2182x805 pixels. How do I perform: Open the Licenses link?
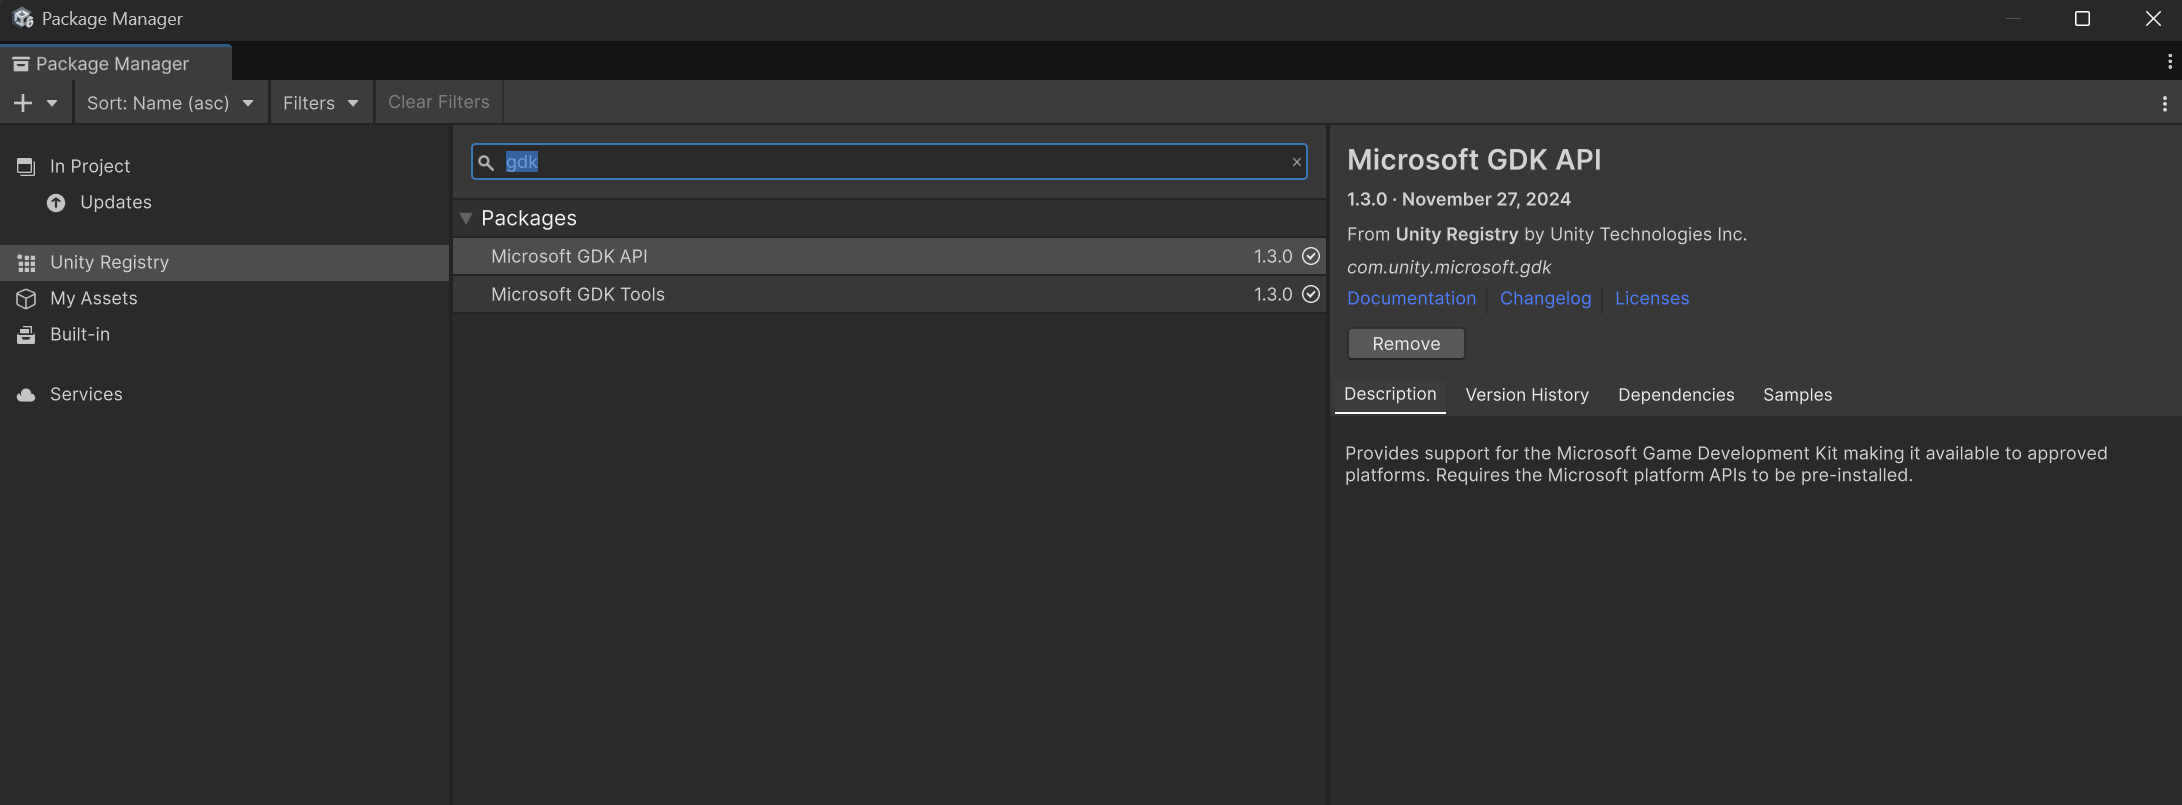[1652, 298]
